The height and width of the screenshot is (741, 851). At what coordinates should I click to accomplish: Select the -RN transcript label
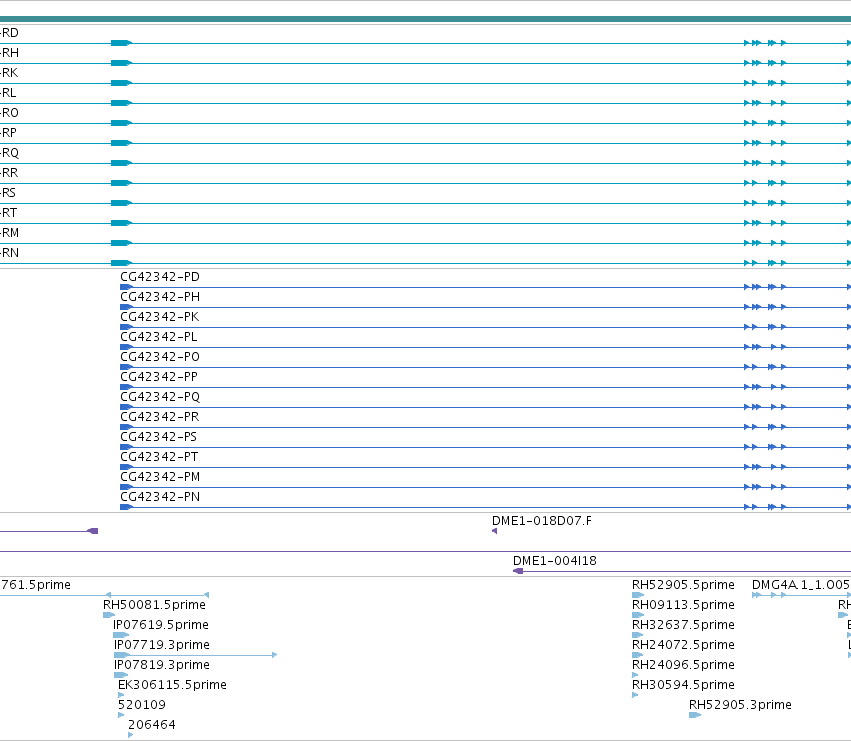[x=9, y=253]
